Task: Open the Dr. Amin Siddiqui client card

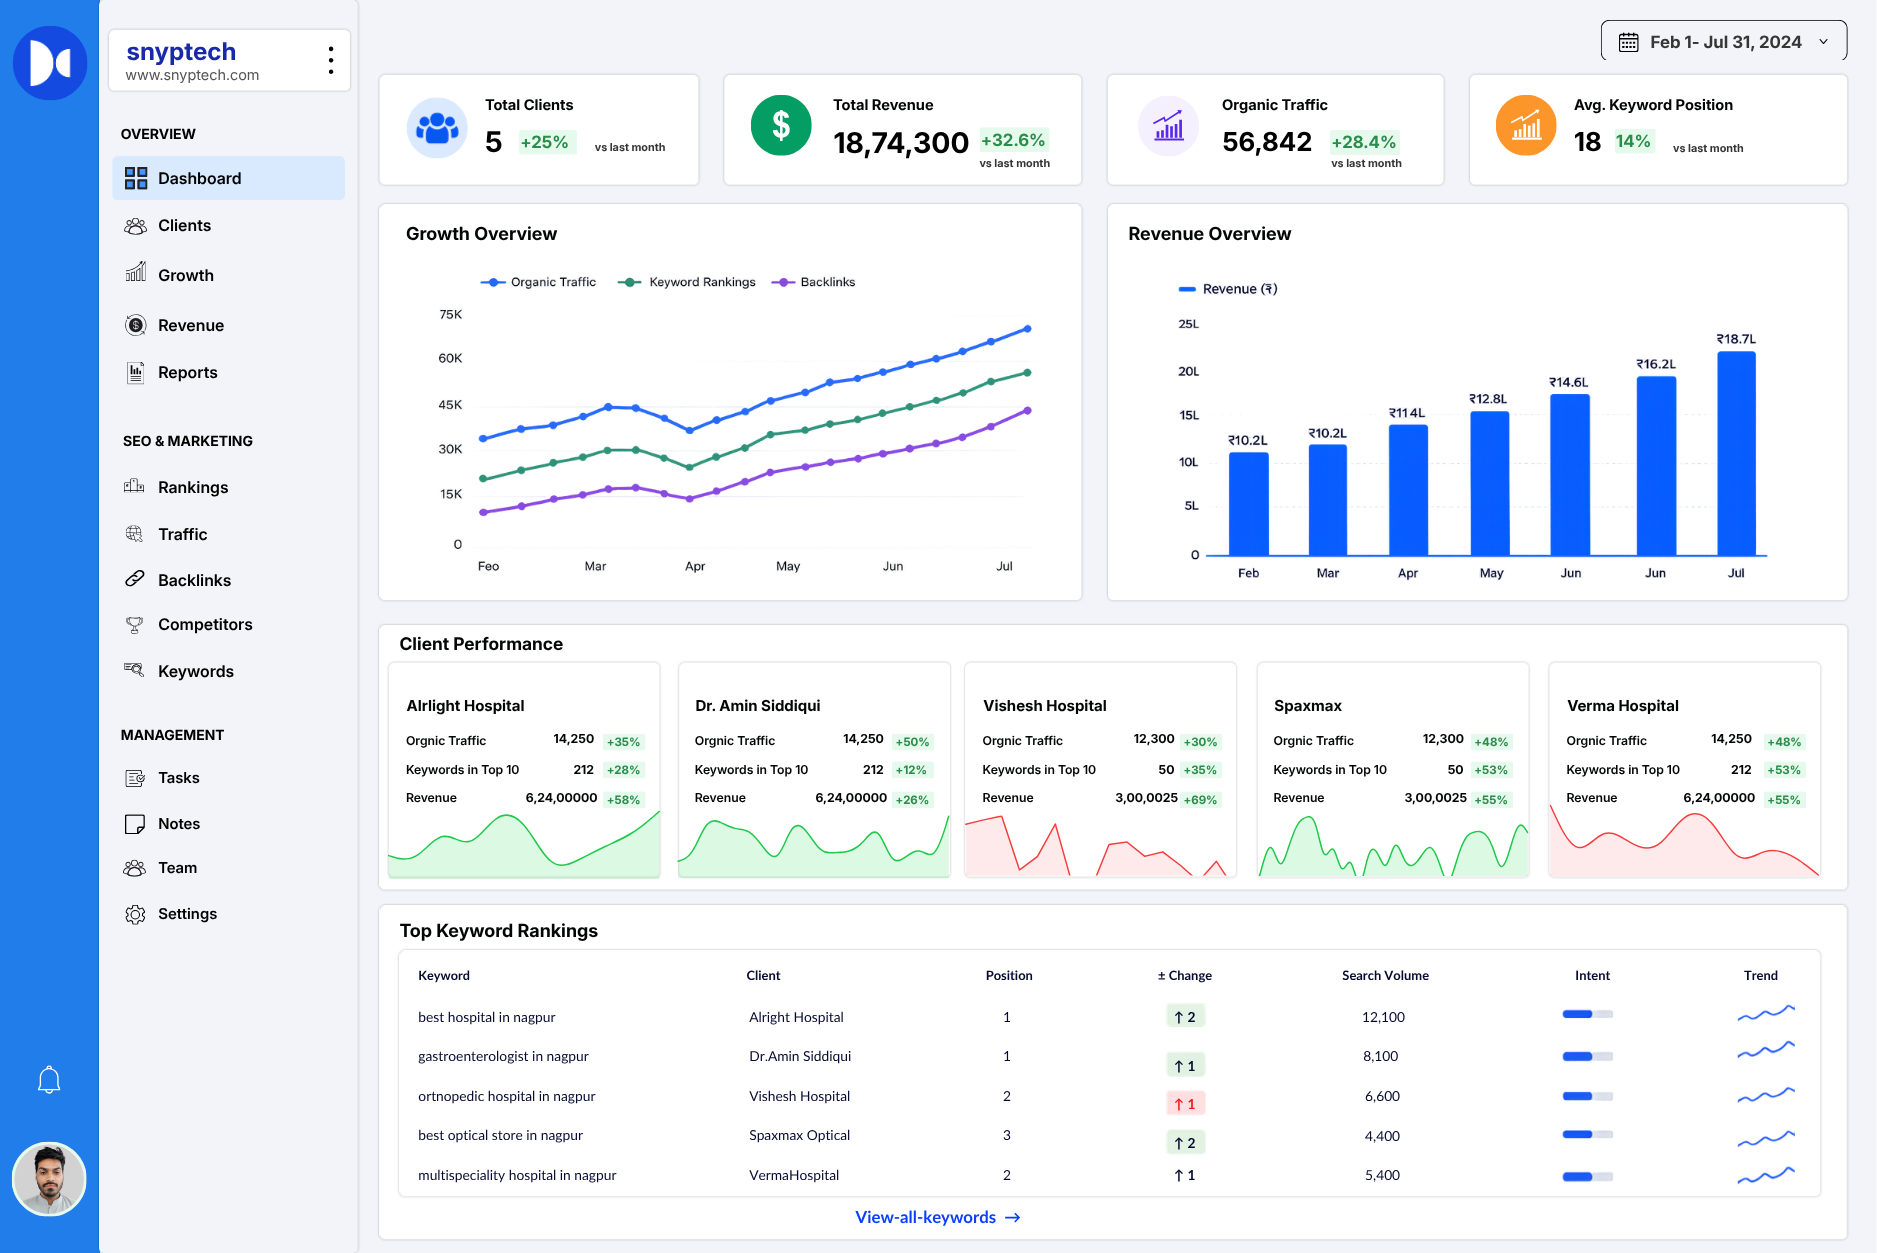Action: pos(814,770)
